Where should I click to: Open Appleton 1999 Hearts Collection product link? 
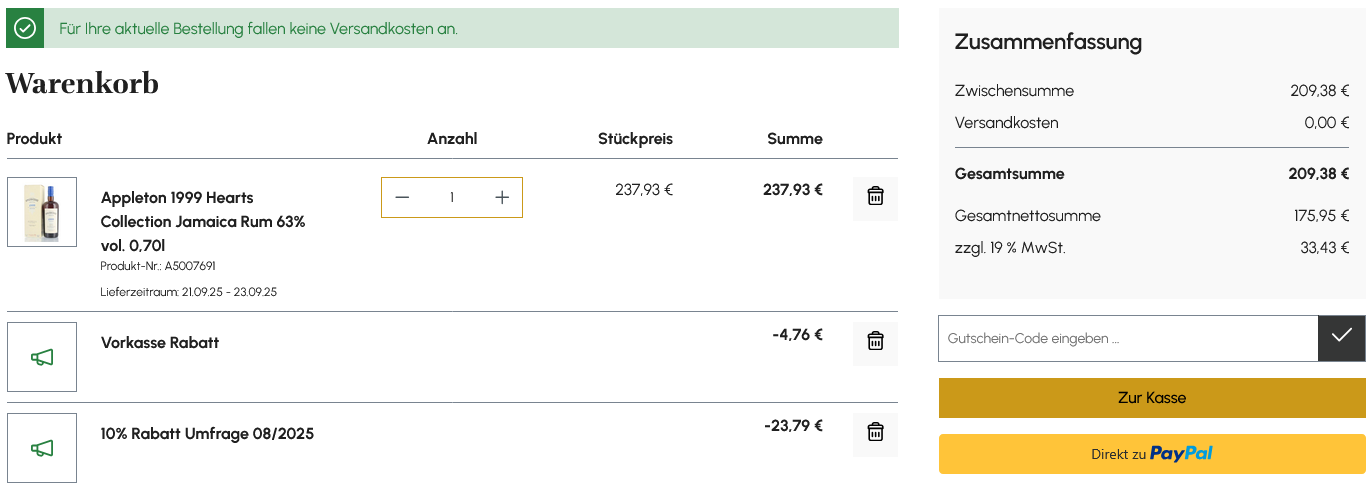click(203, 221)
